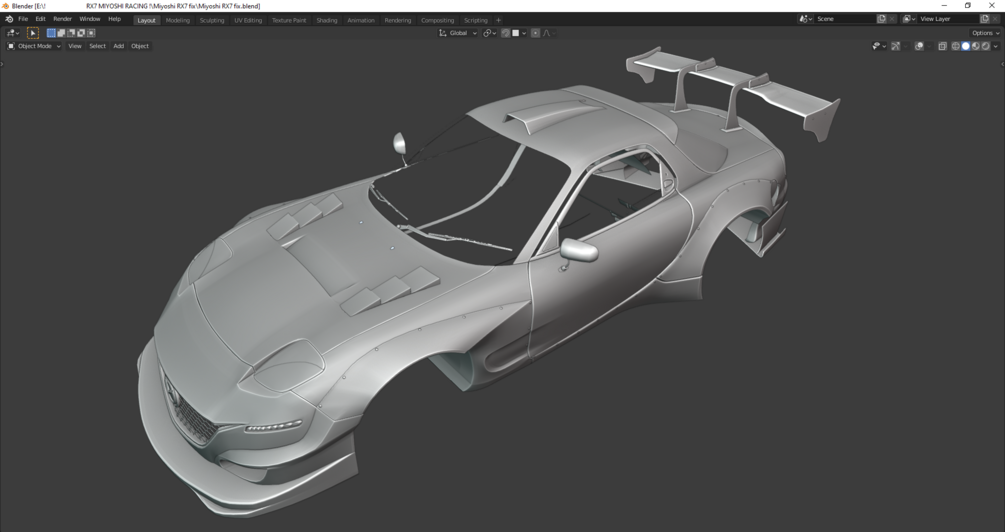The image size is (1005, 532).
Task: Switch to the Texture Paint workspace tab
Action: 289,21
